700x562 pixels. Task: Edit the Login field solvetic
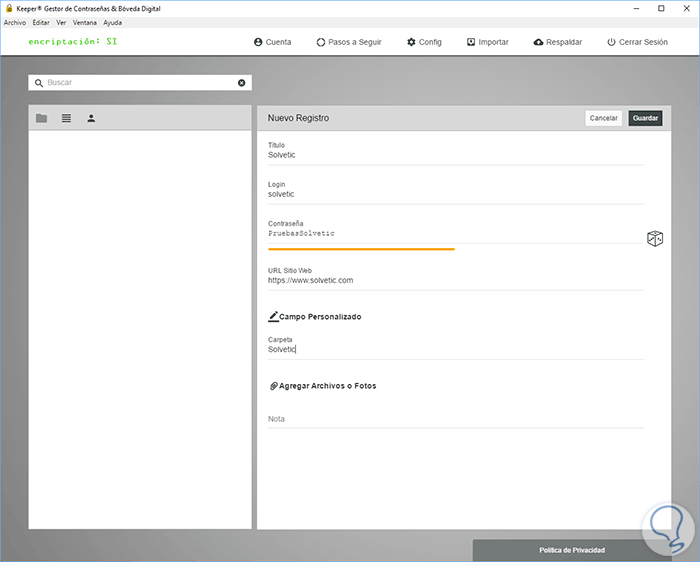[456, 194]
